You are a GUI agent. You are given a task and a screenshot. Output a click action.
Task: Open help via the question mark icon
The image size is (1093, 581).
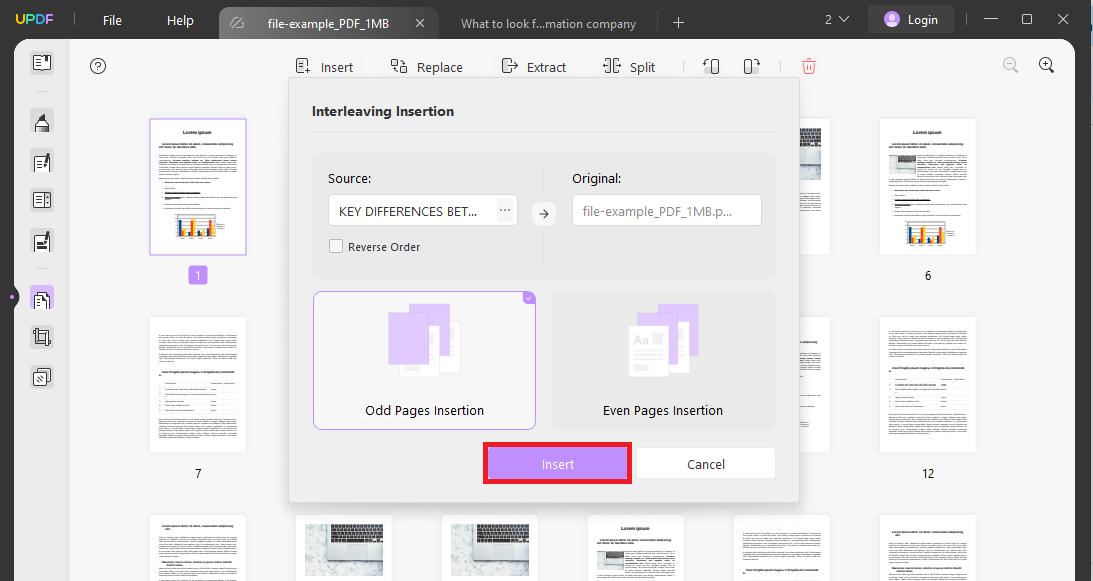pyautogui.click(x=97, y=66)
